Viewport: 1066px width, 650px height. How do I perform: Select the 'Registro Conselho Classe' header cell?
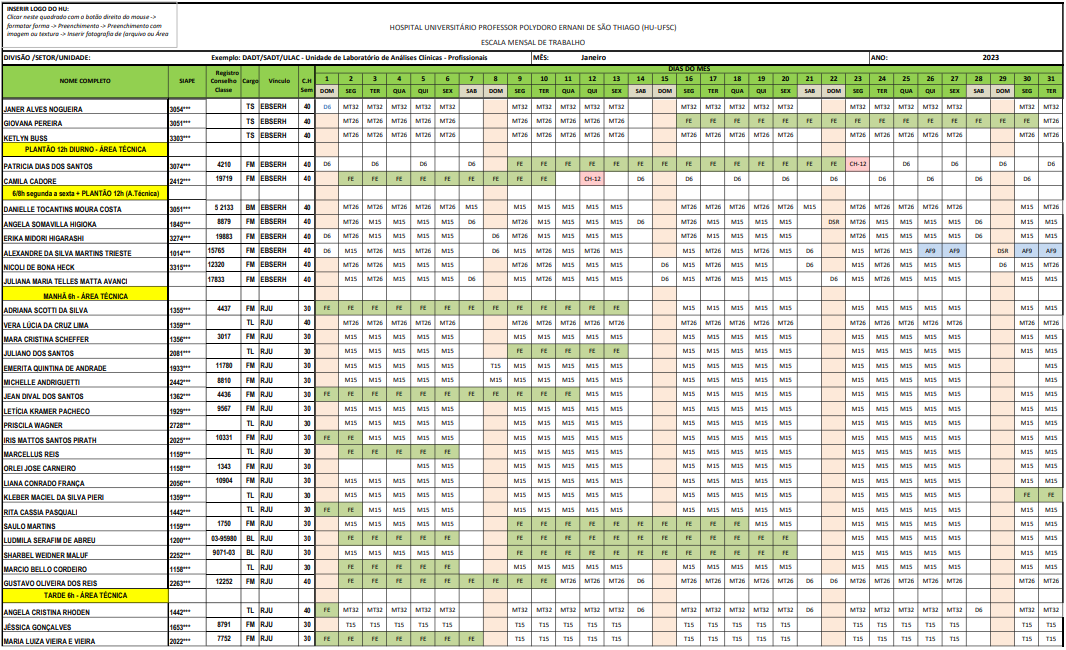pyautogui.click(x=224, y=81)
